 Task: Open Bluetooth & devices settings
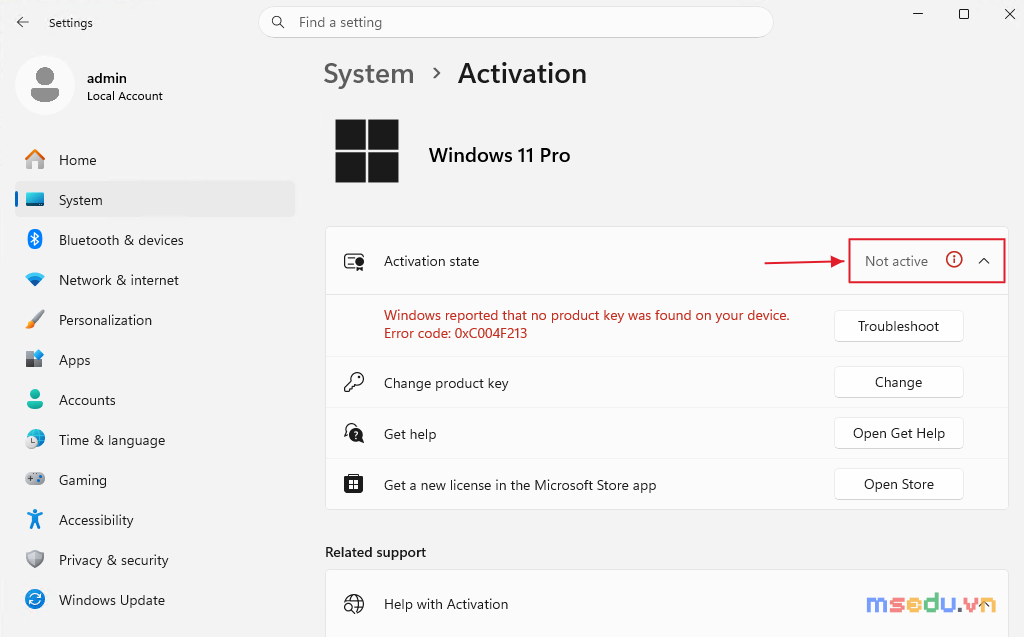tap(155, 240)
